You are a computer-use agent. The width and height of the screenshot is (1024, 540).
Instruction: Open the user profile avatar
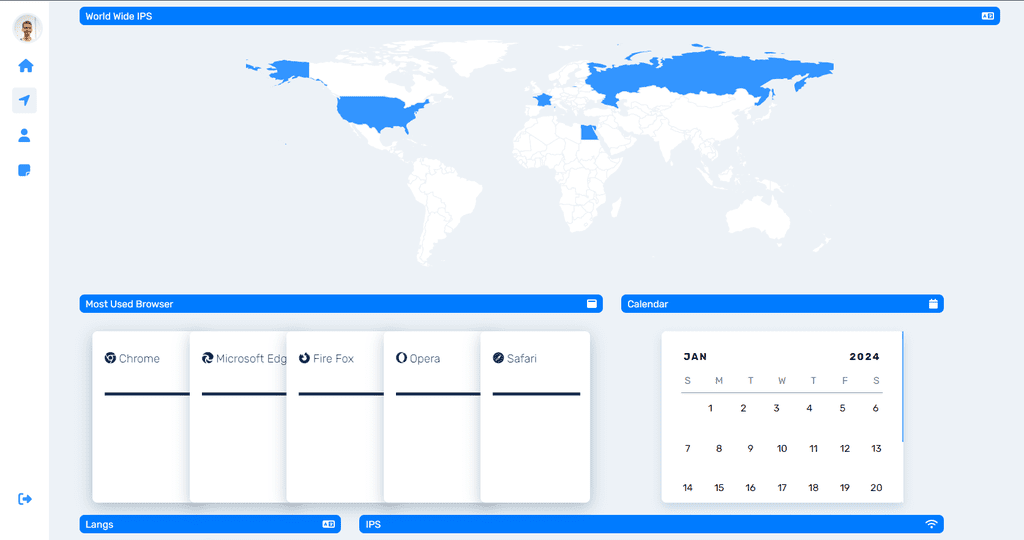pos(27,28)
